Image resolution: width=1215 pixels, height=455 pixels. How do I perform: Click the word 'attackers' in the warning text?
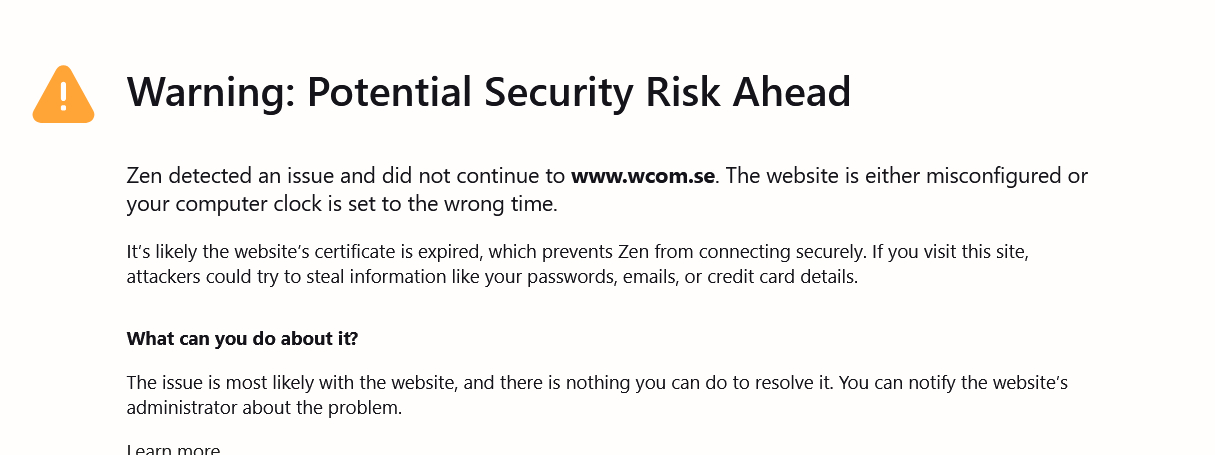(163, 277)
